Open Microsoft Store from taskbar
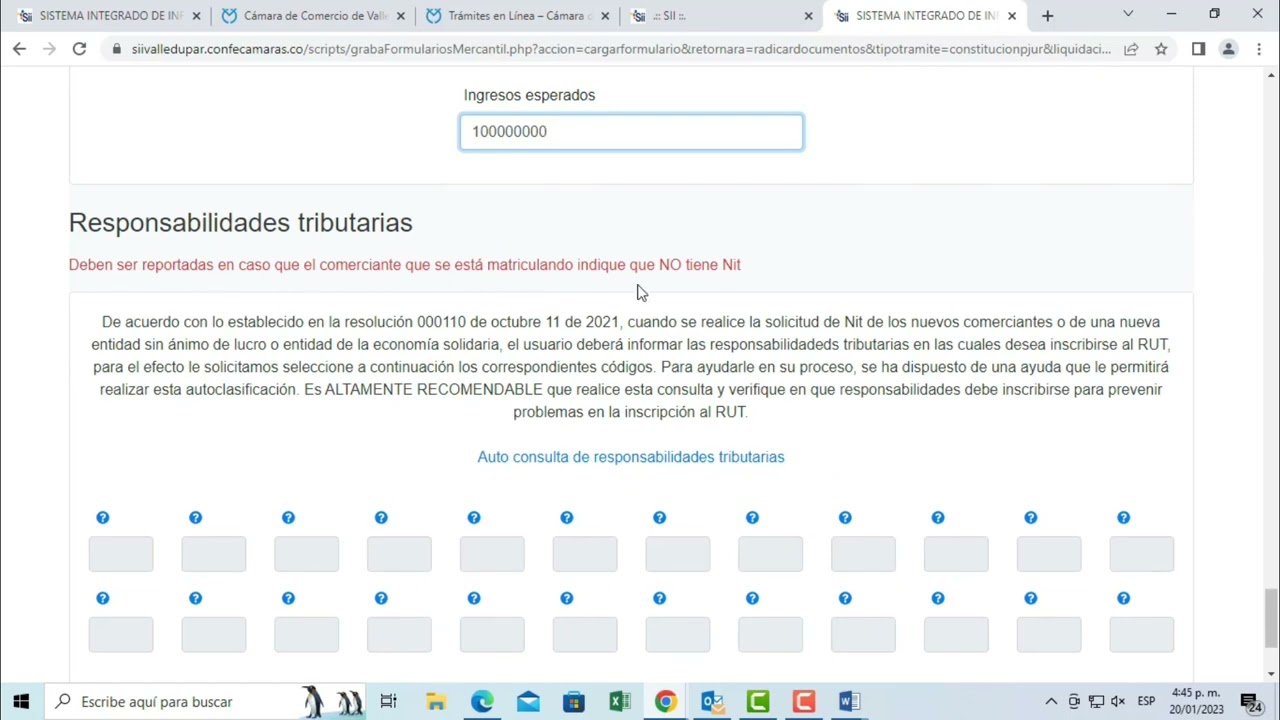Image resolution: width=1280 pixels, height=720 pixels. 574,701
